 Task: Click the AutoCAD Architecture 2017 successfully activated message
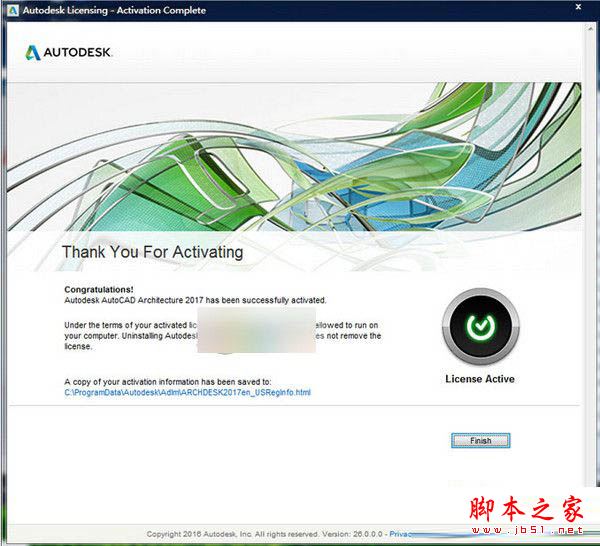click(195, 299)
